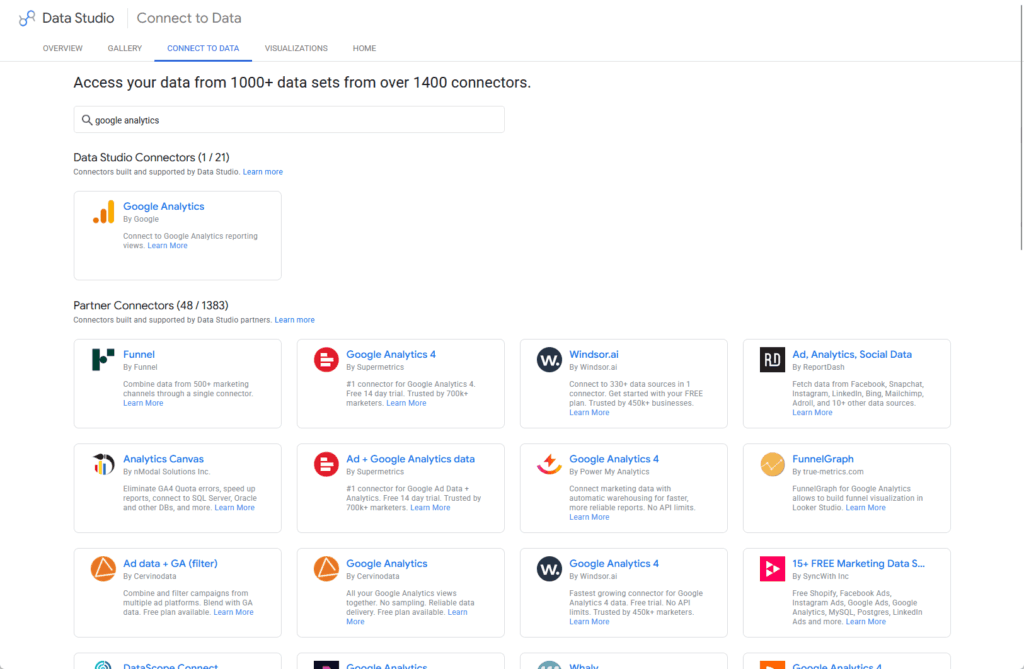Open the Overview tab
The width and height of the screenshot is (1024, 669).
[x=63, y=48]
